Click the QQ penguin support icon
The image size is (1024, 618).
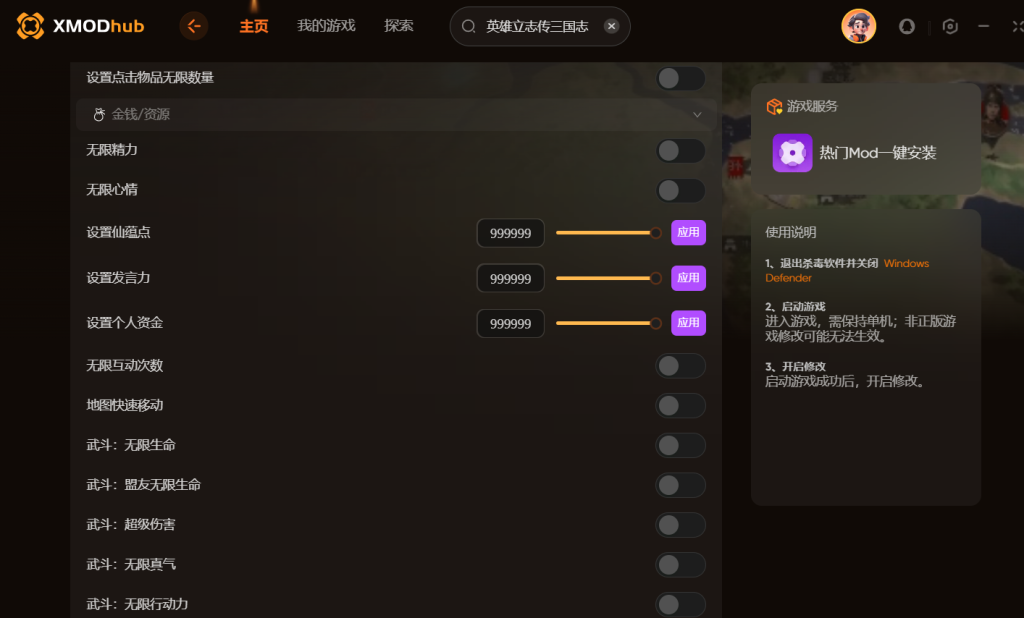click(x=907, y=27)
